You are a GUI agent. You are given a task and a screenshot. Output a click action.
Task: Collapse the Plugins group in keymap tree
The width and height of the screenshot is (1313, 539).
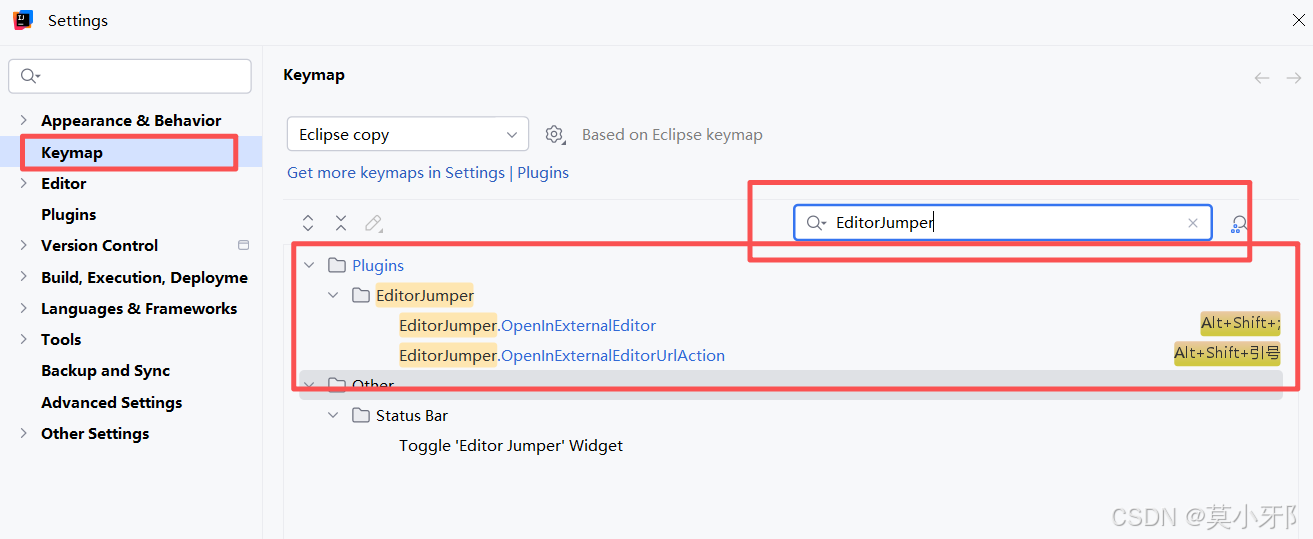[309, 265]
